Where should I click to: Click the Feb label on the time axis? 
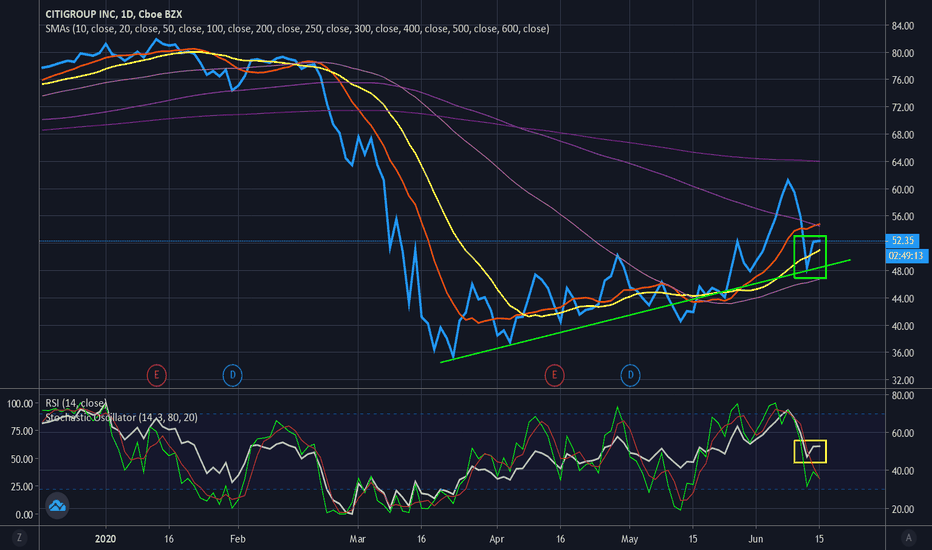pyautogui.click(x=238, y=539)
